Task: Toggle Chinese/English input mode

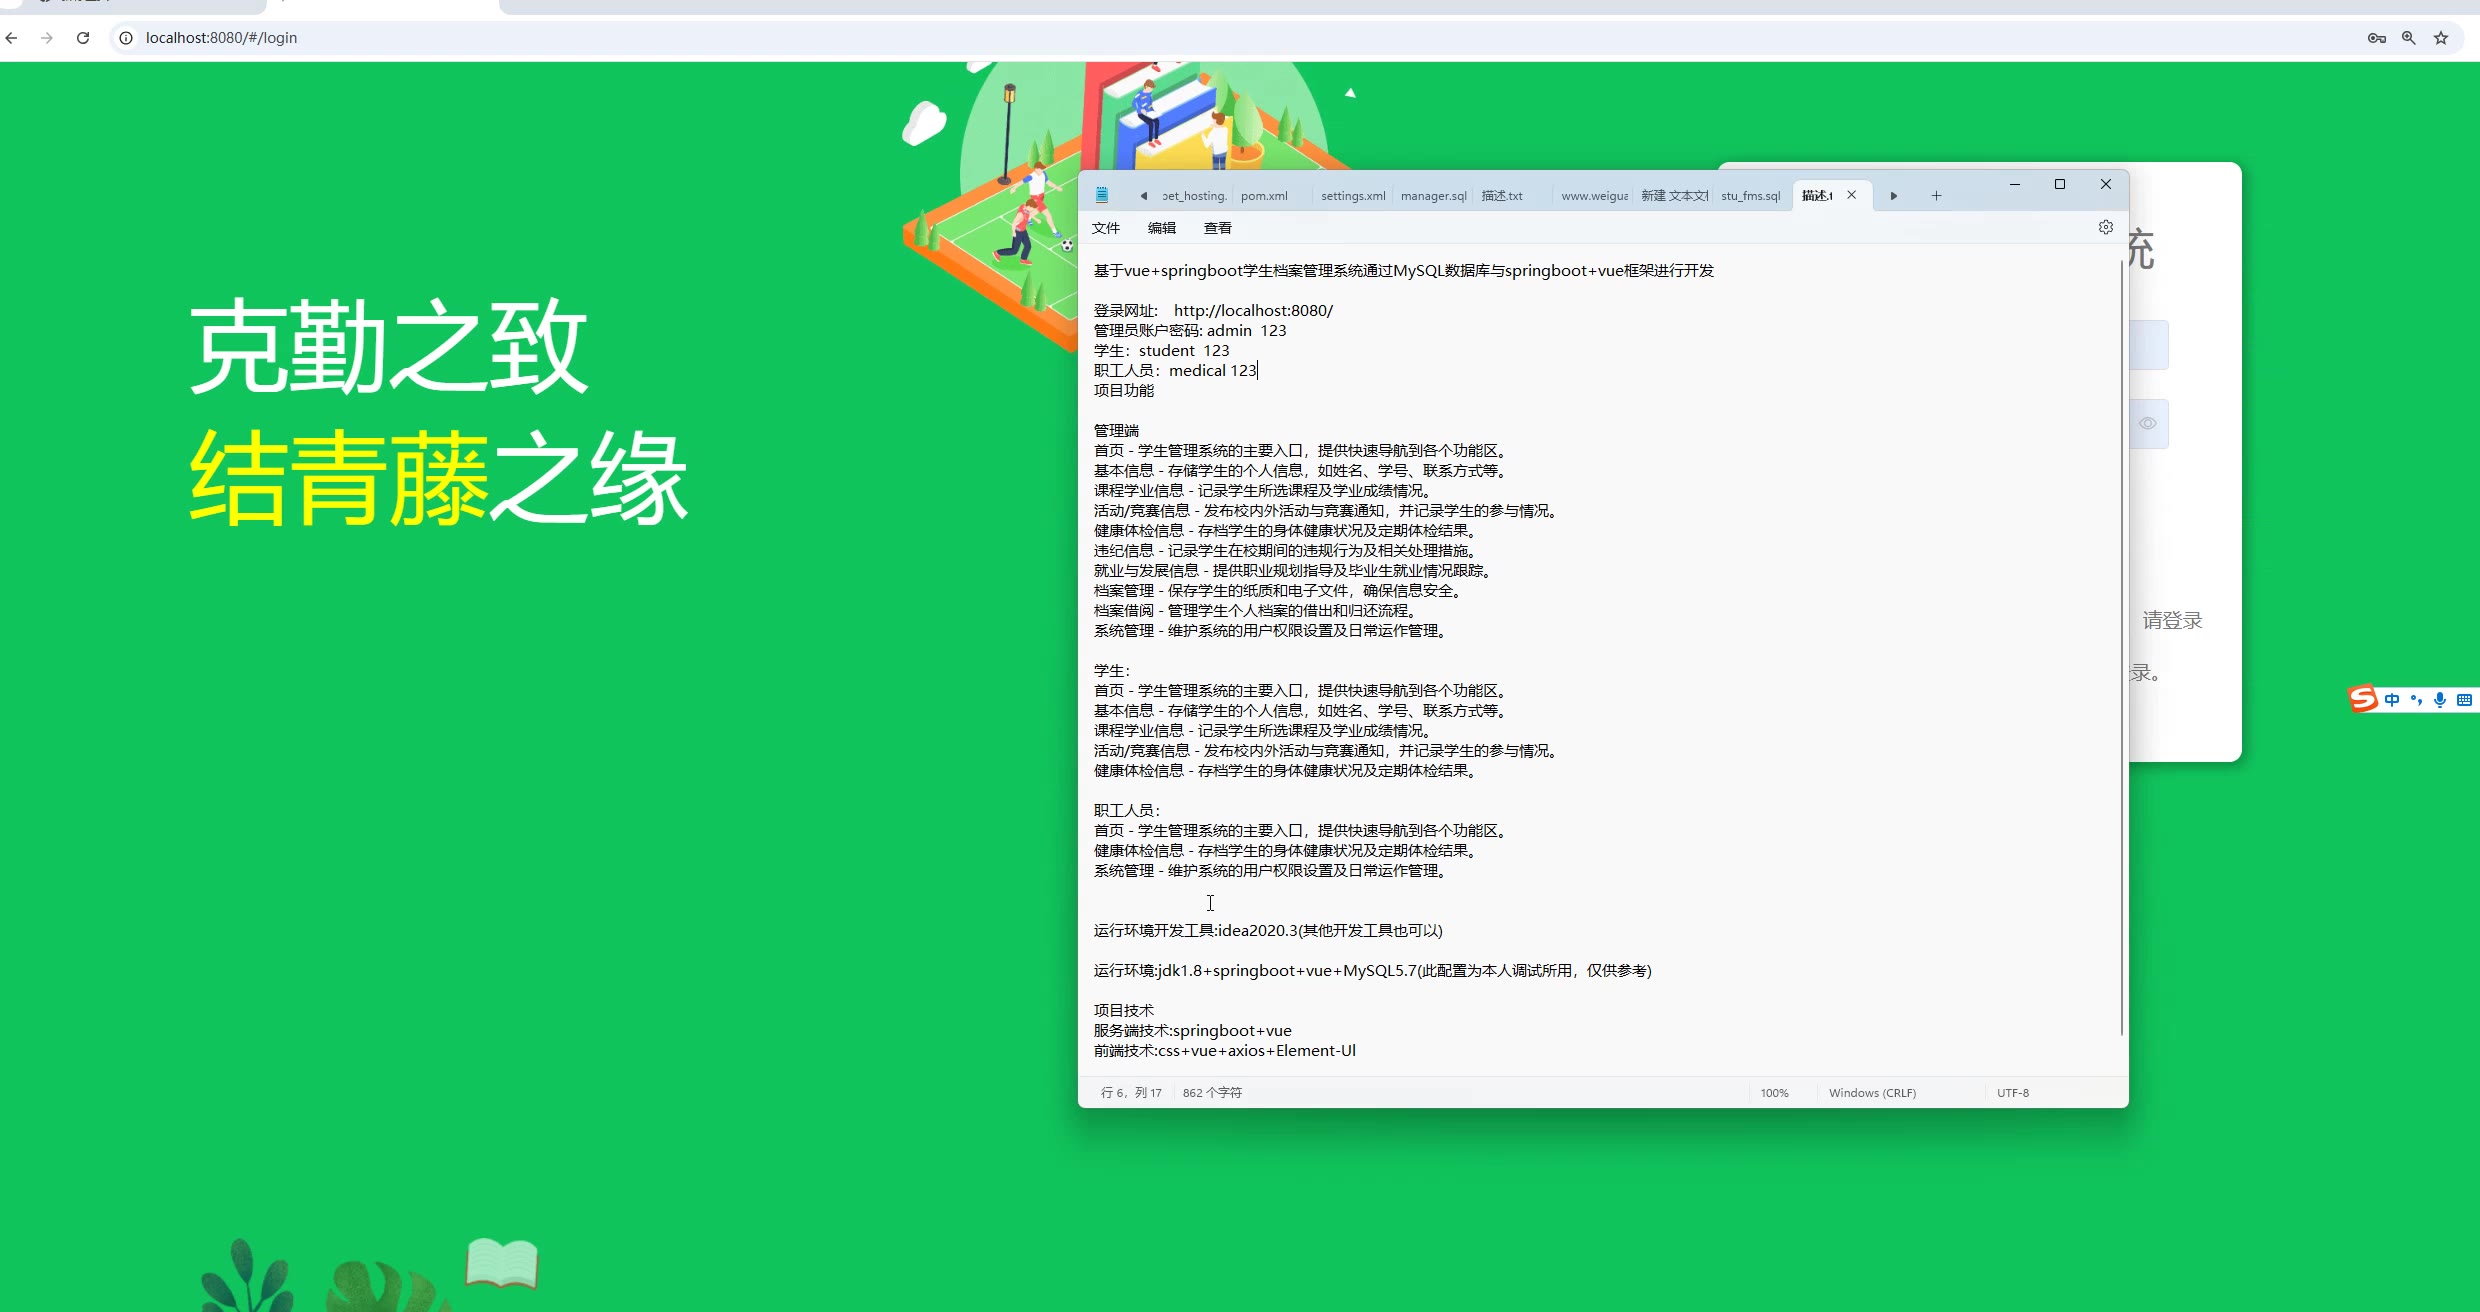Action: tap(2392, 700)
